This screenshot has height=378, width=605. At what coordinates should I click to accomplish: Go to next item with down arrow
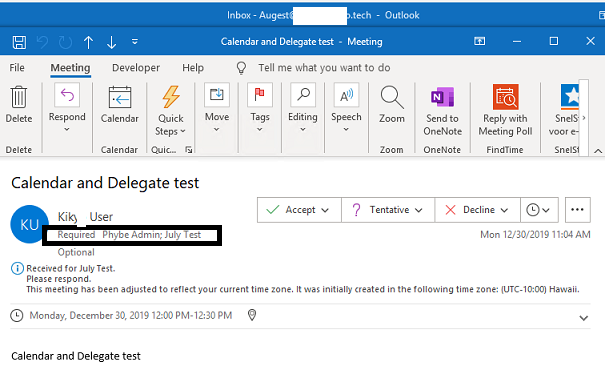click(112, 42)
